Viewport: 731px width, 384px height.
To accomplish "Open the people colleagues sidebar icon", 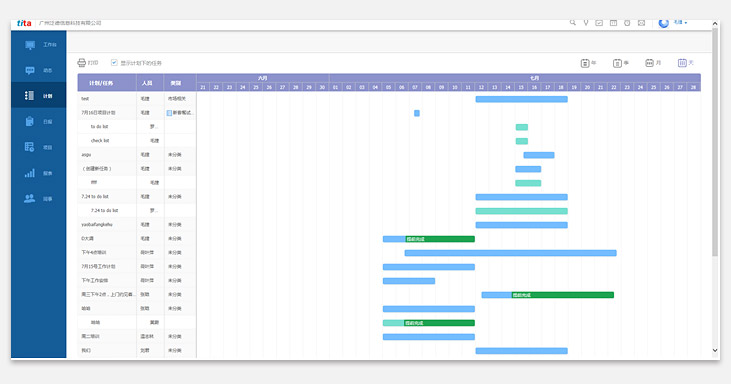I will [x=29, y=199].
